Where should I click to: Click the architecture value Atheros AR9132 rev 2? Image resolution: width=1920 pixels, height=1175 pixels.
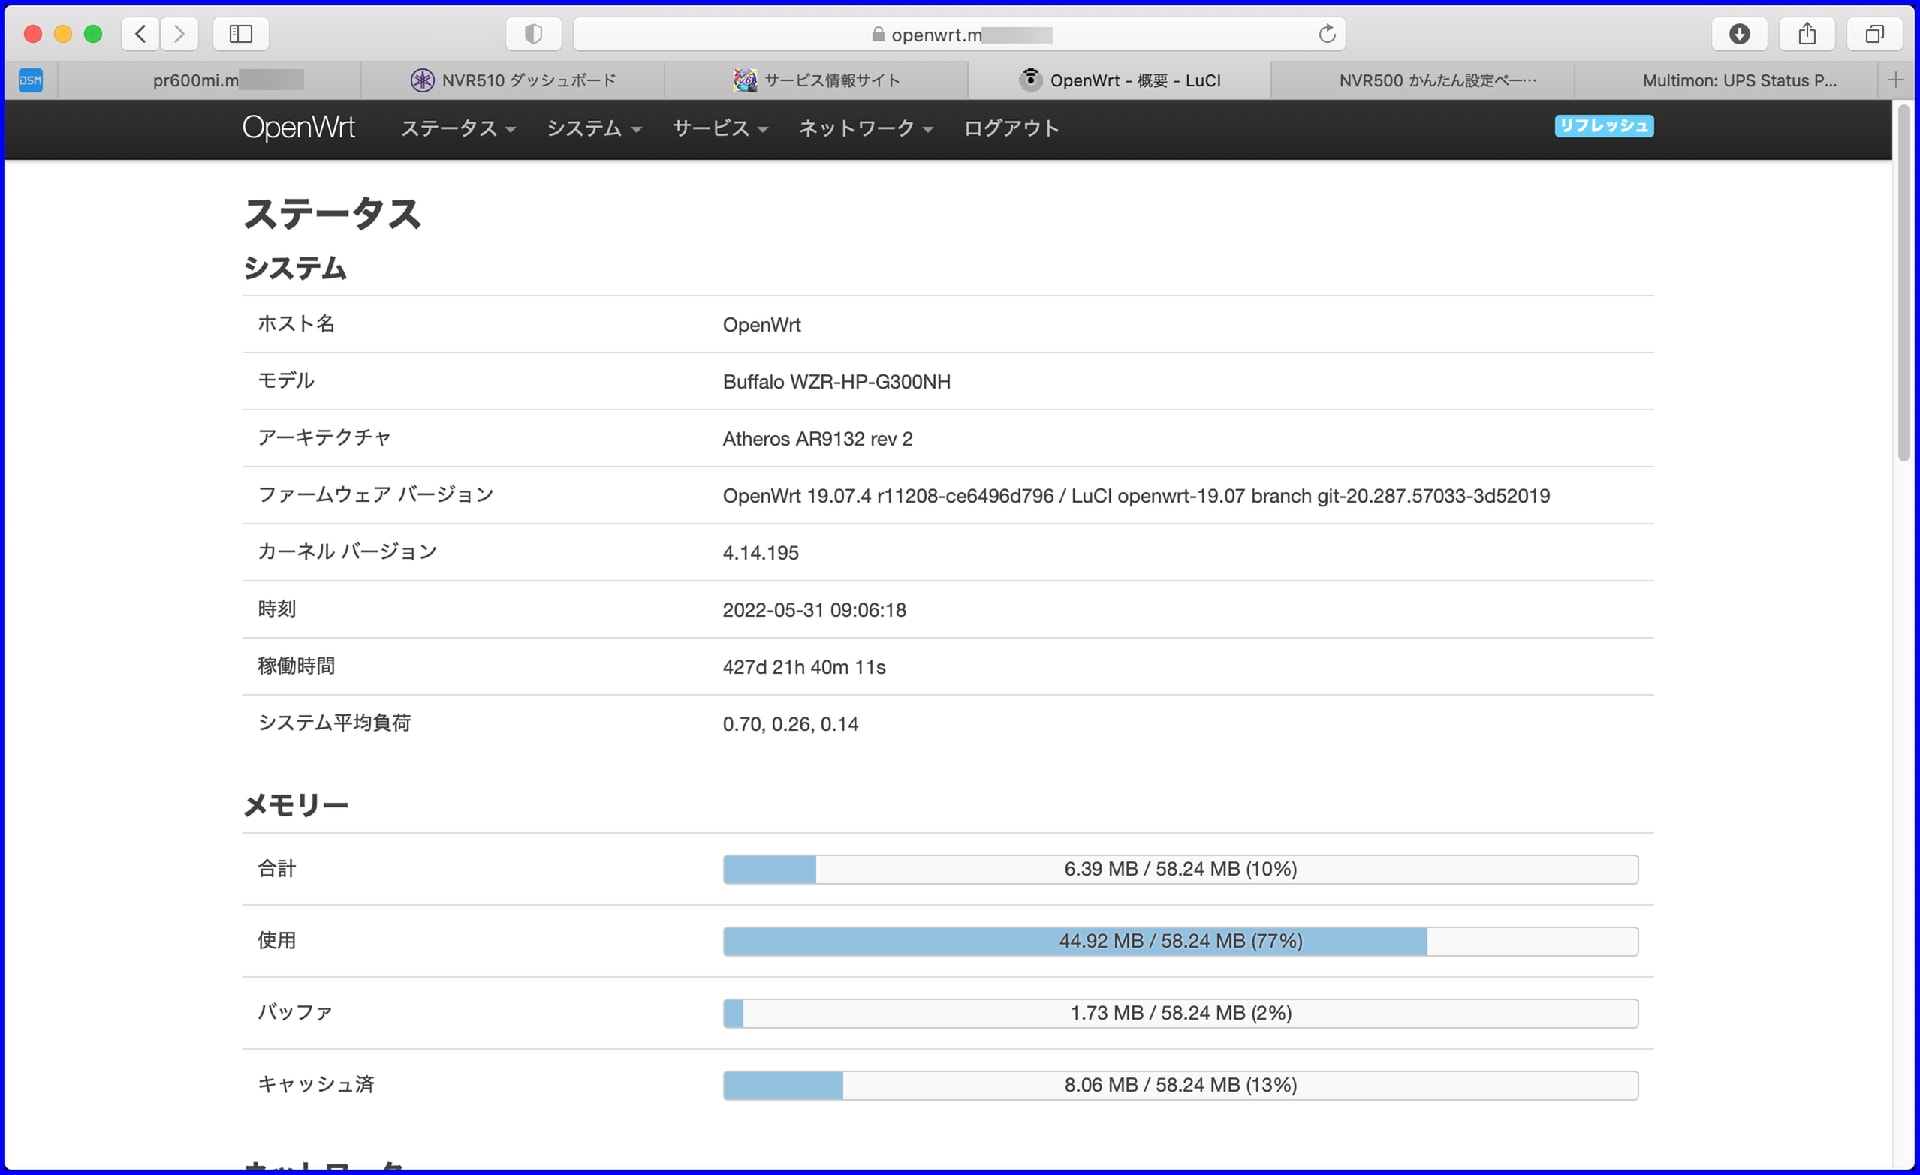[x=818, y=439]
